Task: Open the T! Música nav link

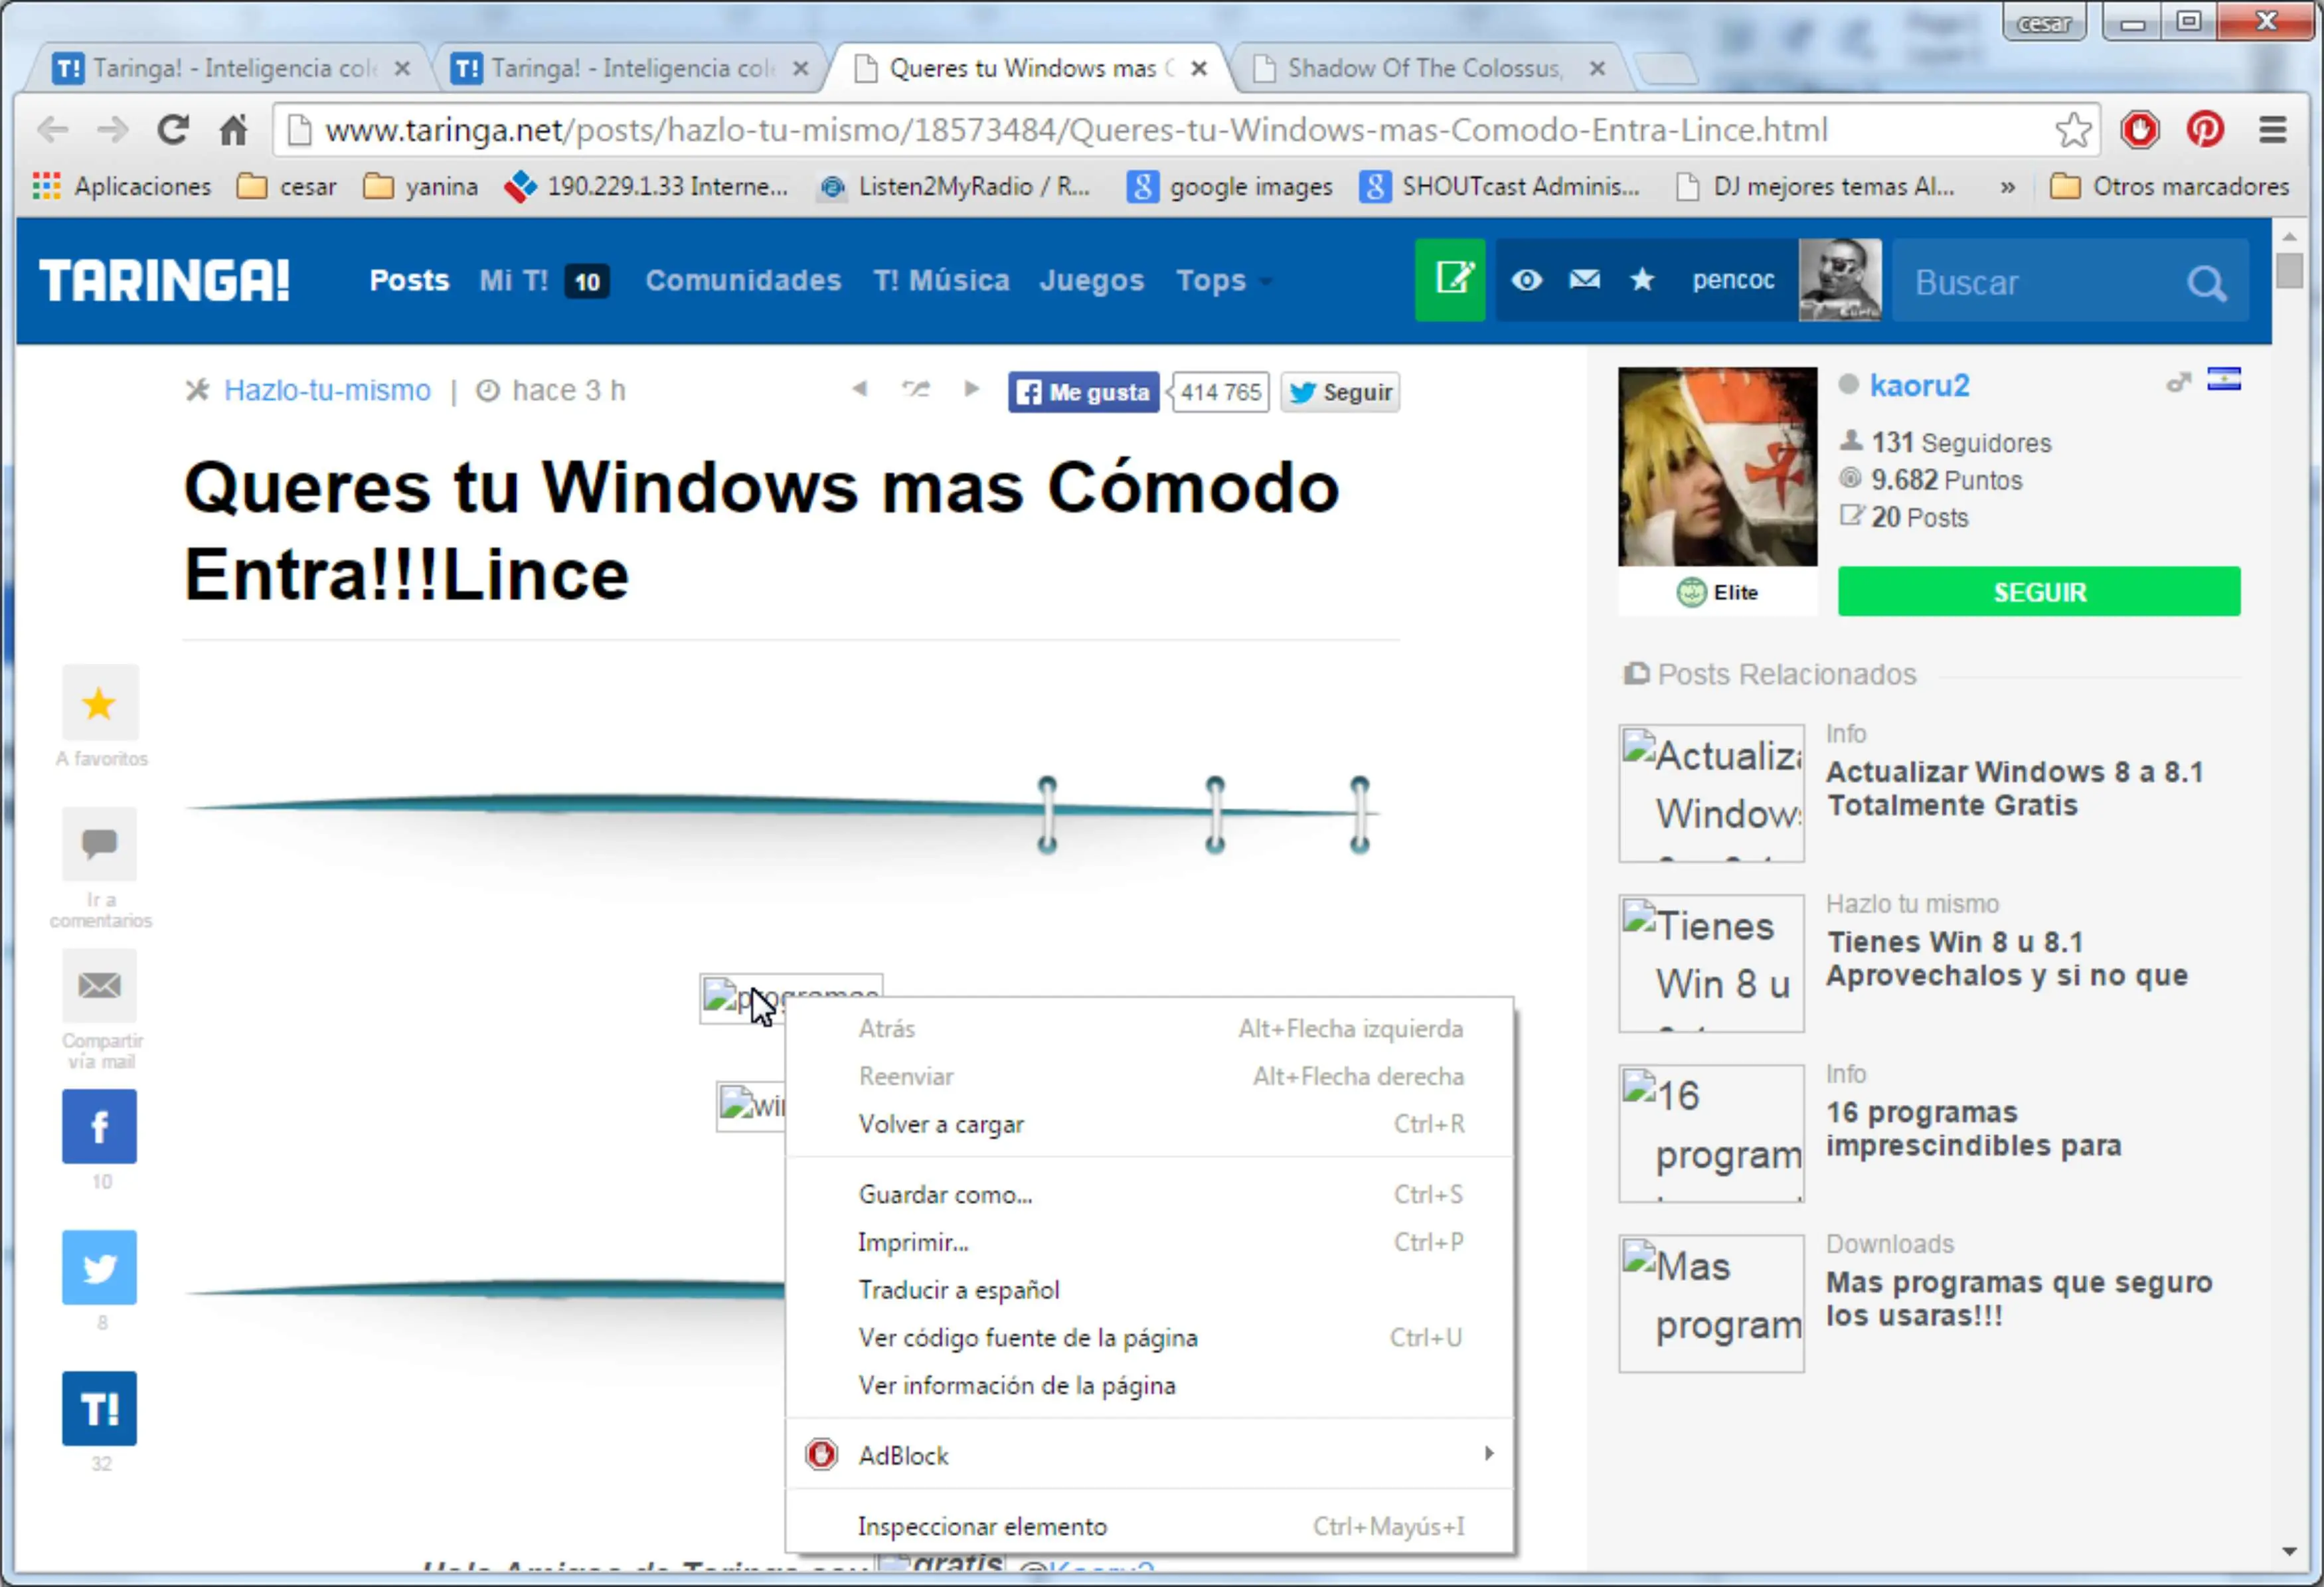Action: 941,280
